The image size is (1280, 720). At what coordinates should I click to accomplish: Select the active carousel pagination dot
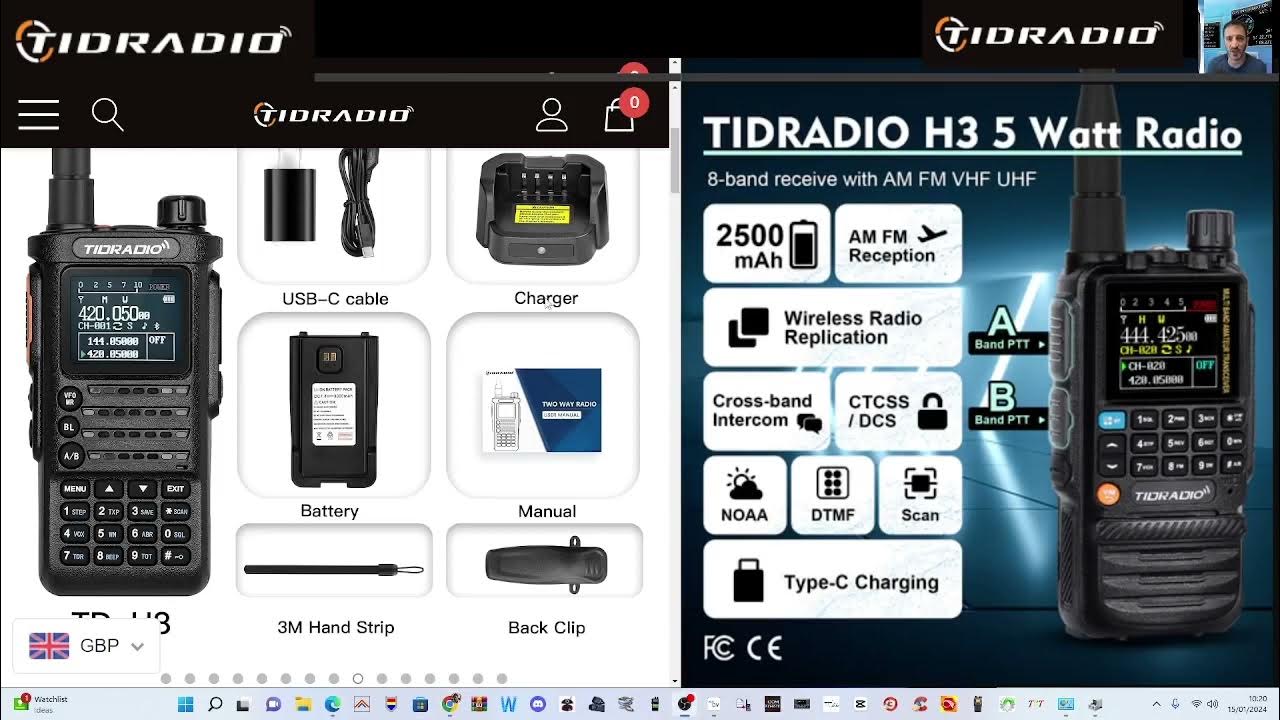pyautogui.click(x=358, y=679)
